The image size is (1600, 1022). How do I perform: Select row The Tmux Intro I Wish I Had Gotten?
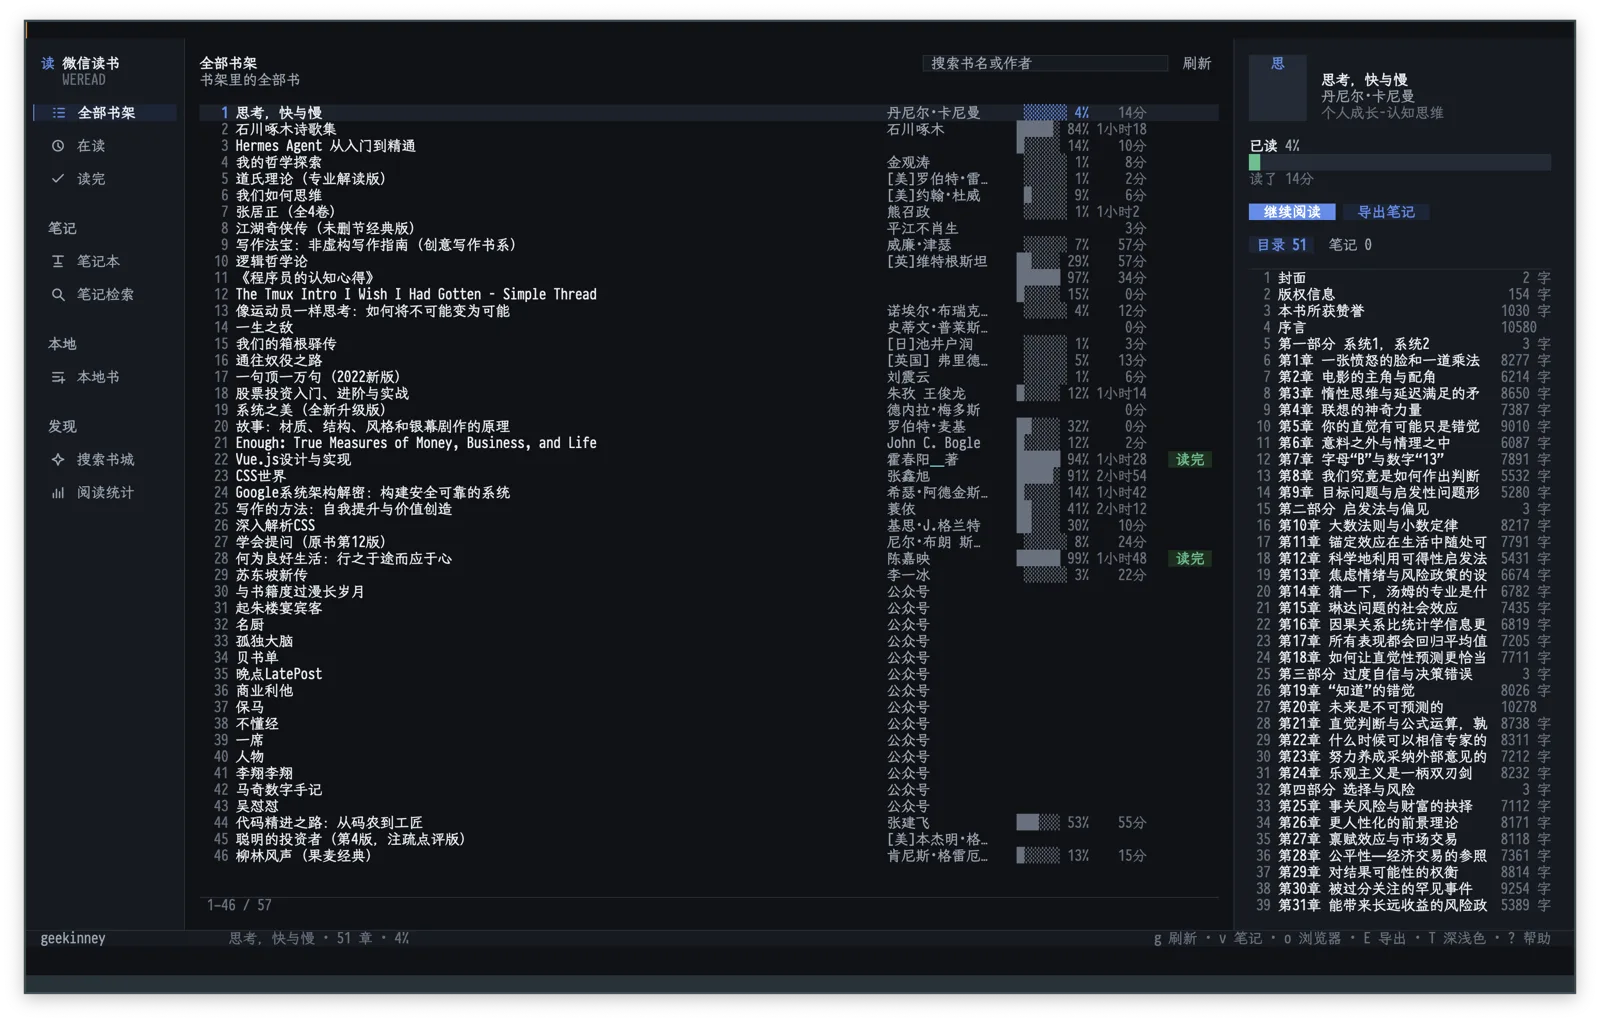708,294
